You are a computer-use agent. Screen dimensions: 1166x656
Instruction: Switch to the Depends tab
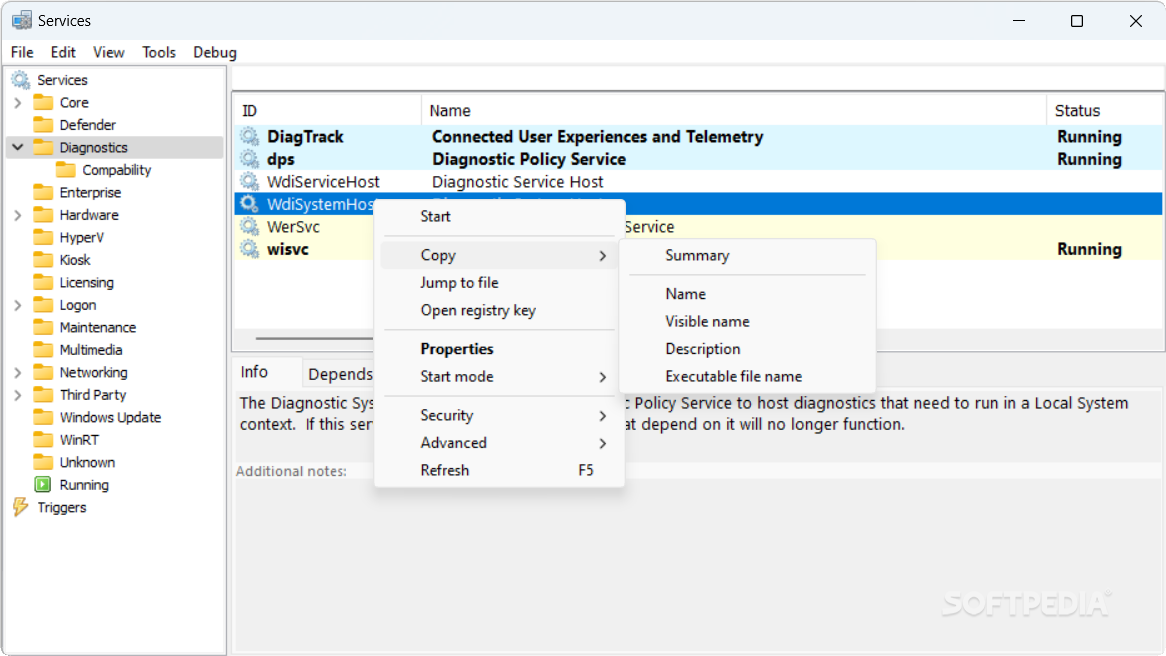[x=340, y=374]
